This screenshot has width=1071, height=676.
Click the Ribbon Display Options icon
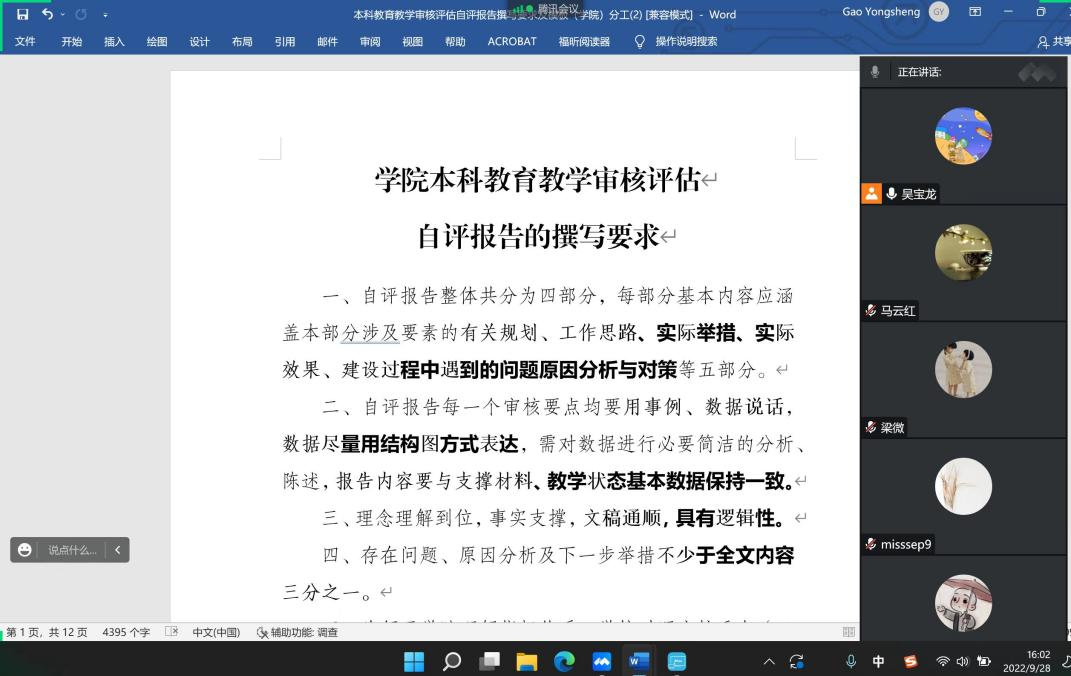975,13
